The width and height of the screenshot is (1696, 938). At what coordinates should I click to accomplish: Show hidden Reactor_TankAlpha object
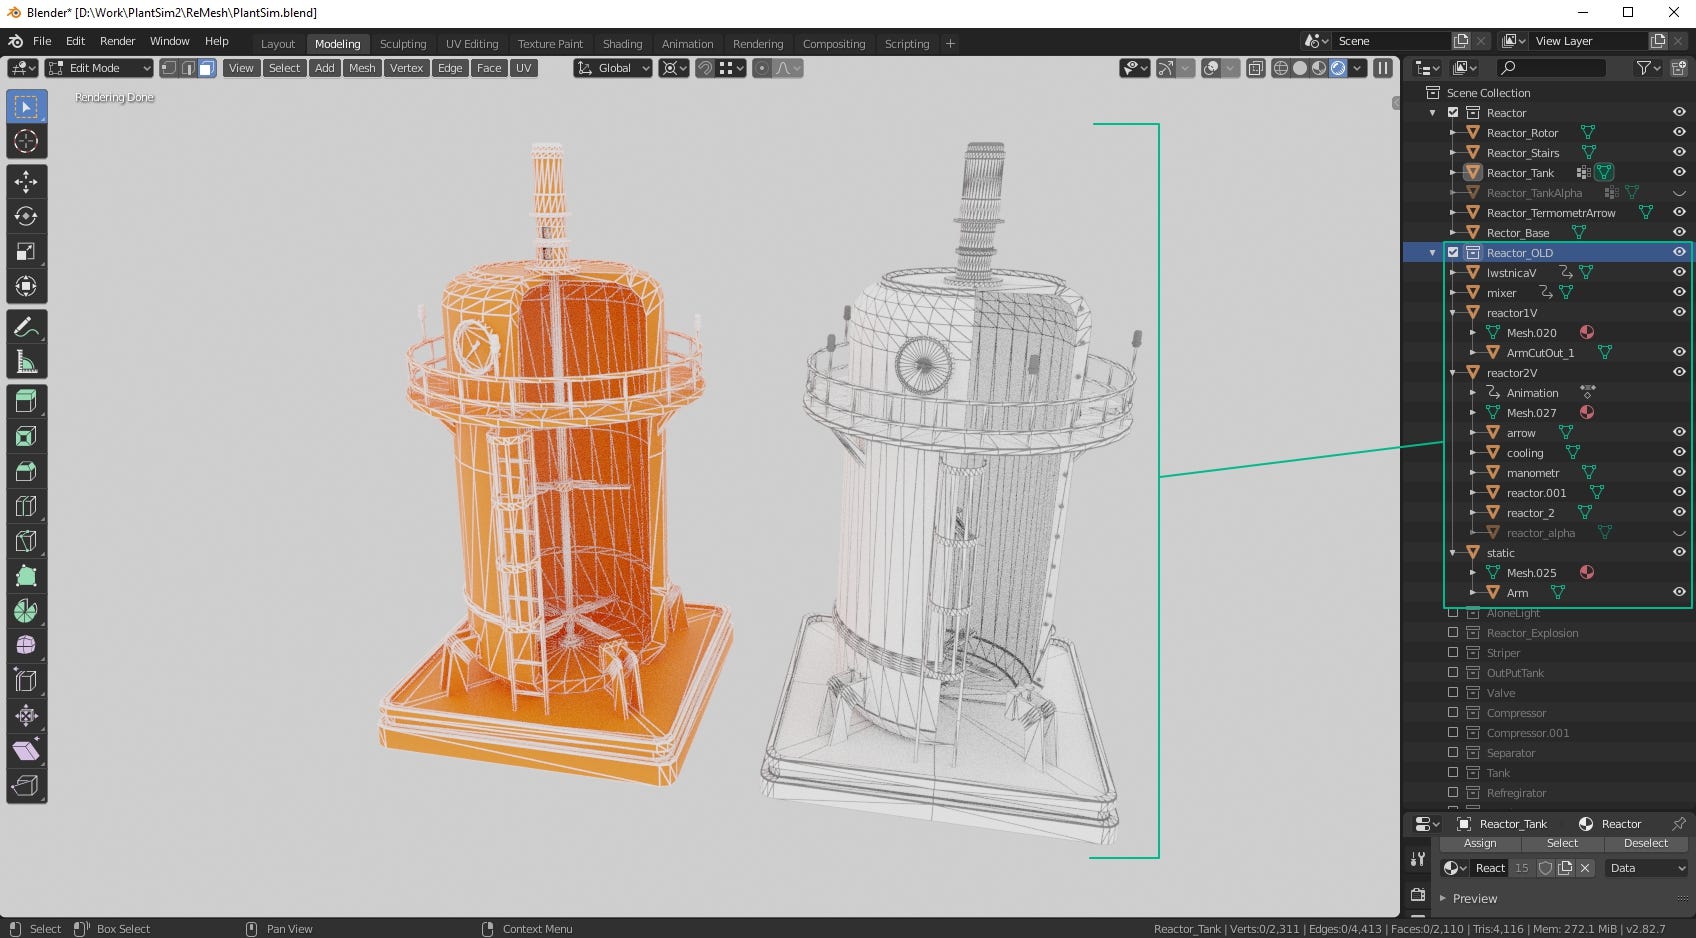tap(1679, 192)
